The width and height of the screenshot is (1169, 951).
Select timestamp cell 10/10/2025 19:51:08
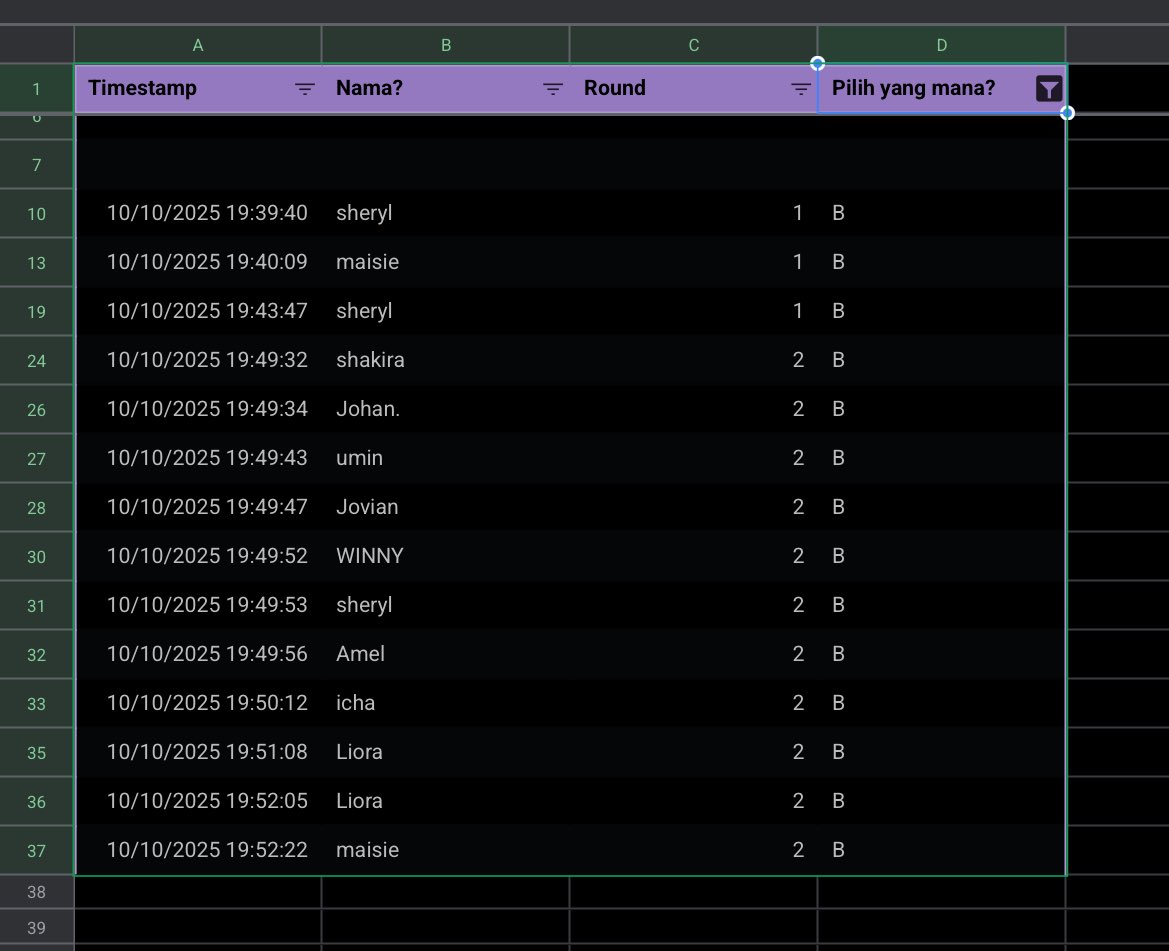(x=198, y=752)
